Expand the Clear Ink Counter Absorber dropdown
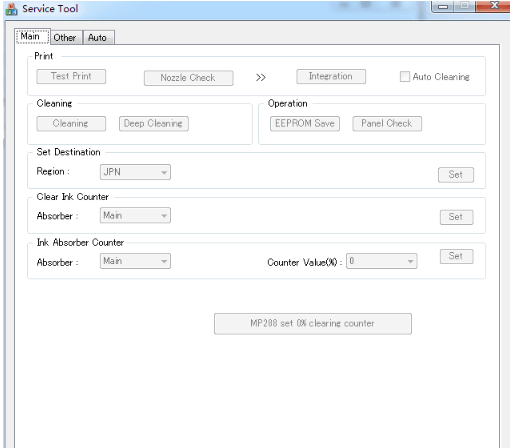Screen dimensions: 510x448 click(135, 215)
